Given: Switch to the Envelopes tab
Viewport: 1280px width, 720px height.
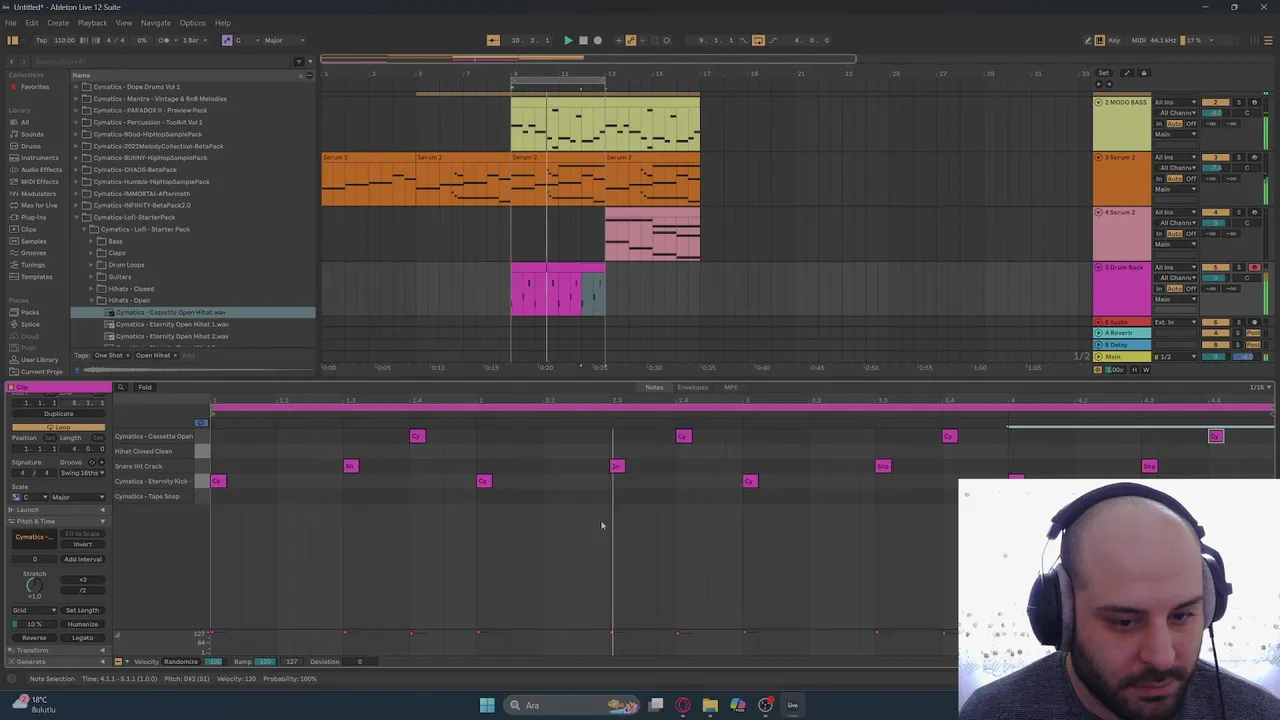Looking at the screenshot, I should click(x=692, y=387).
